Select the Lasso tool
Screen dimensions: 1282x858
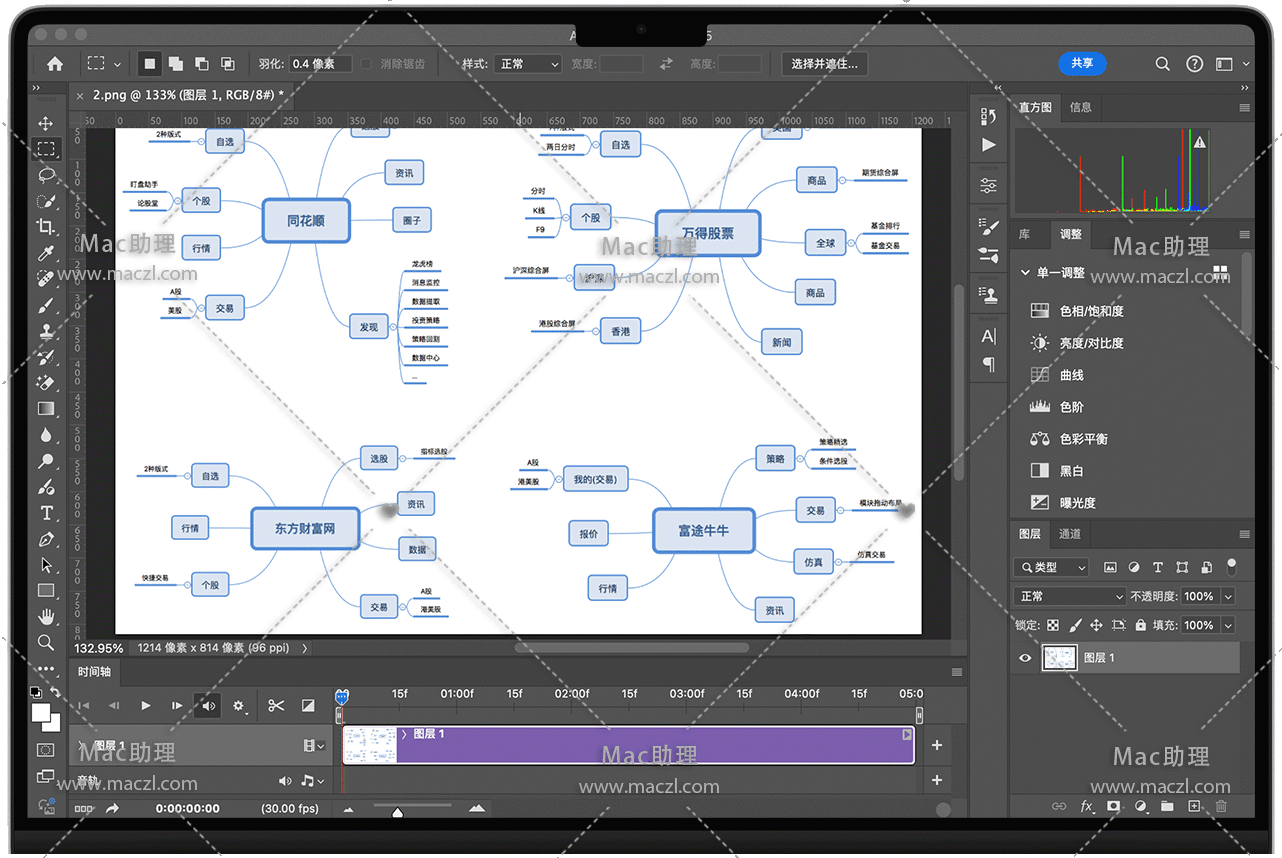46,175
